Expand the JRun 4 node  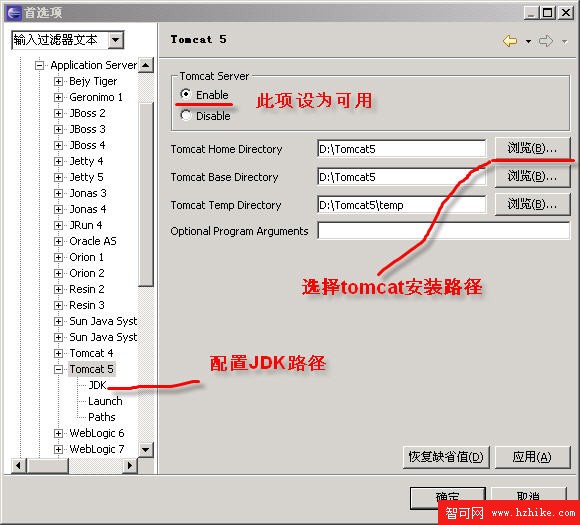pyautogui.click(x=58, y=225)
